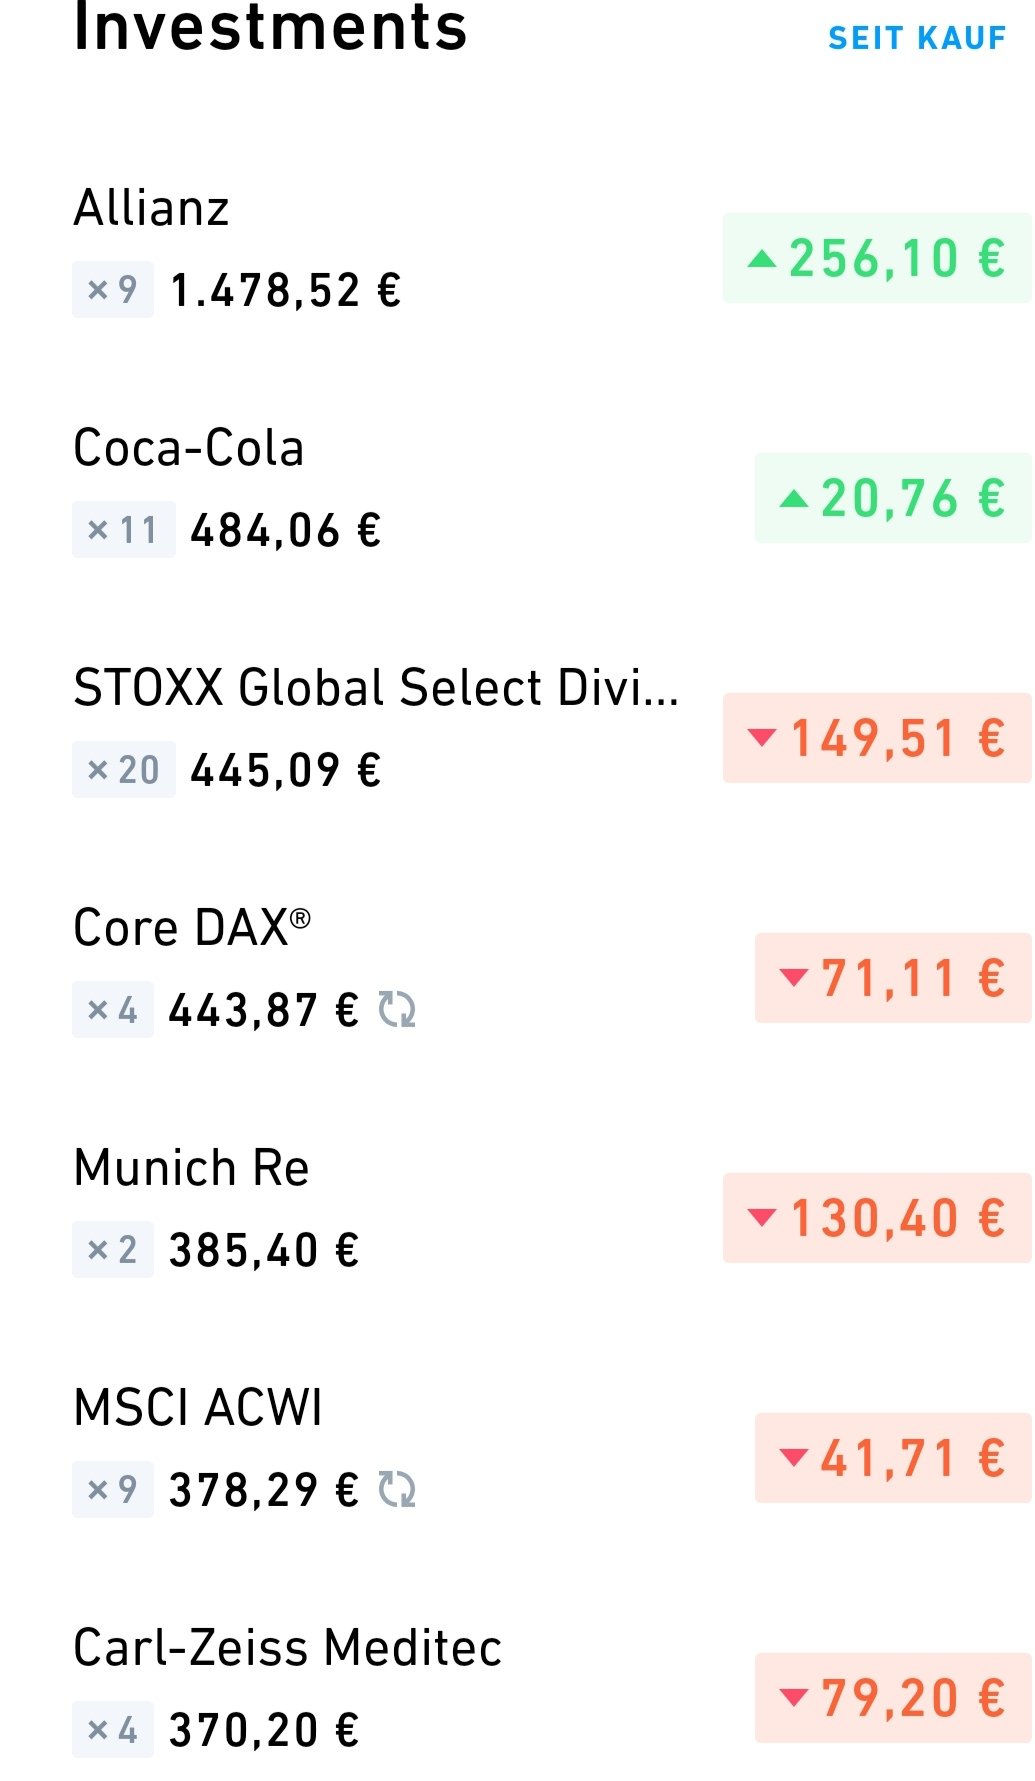Click the STOXX ×20 share count badge
The width and height of the screenshot is (1035, 1781).
tap(124, 770)
